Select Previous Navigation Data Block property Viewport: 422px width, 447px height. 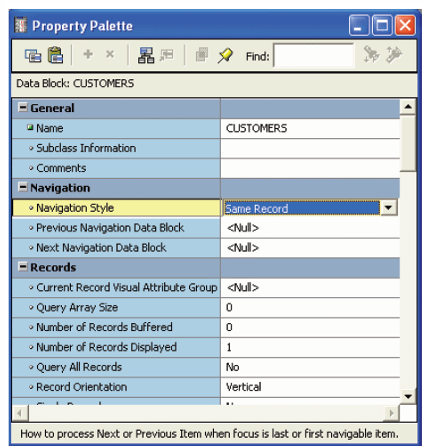point(116,228)
